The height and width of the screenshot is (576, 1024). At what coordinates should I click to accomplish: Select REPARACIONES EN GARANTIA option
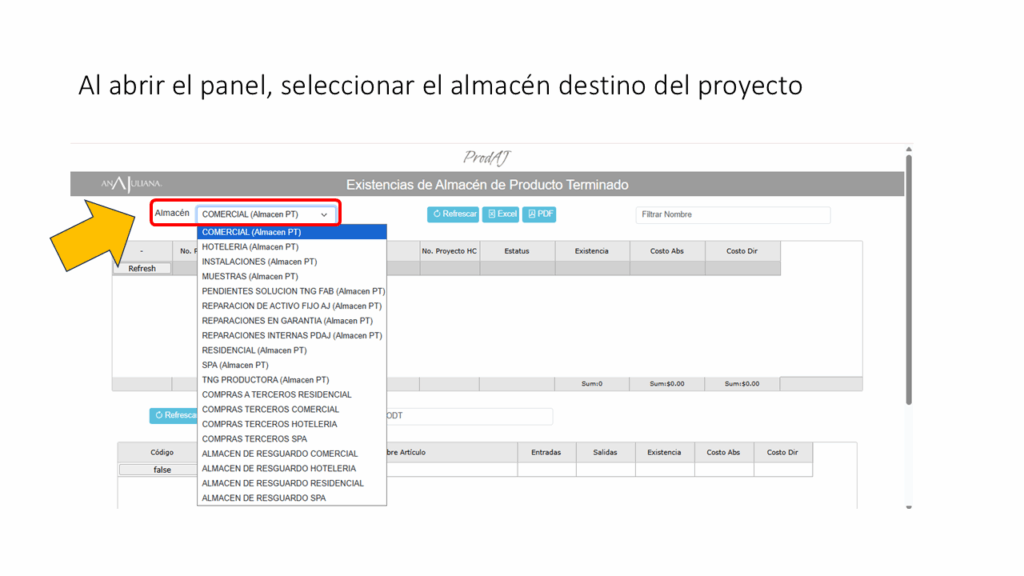coord(287,321)
